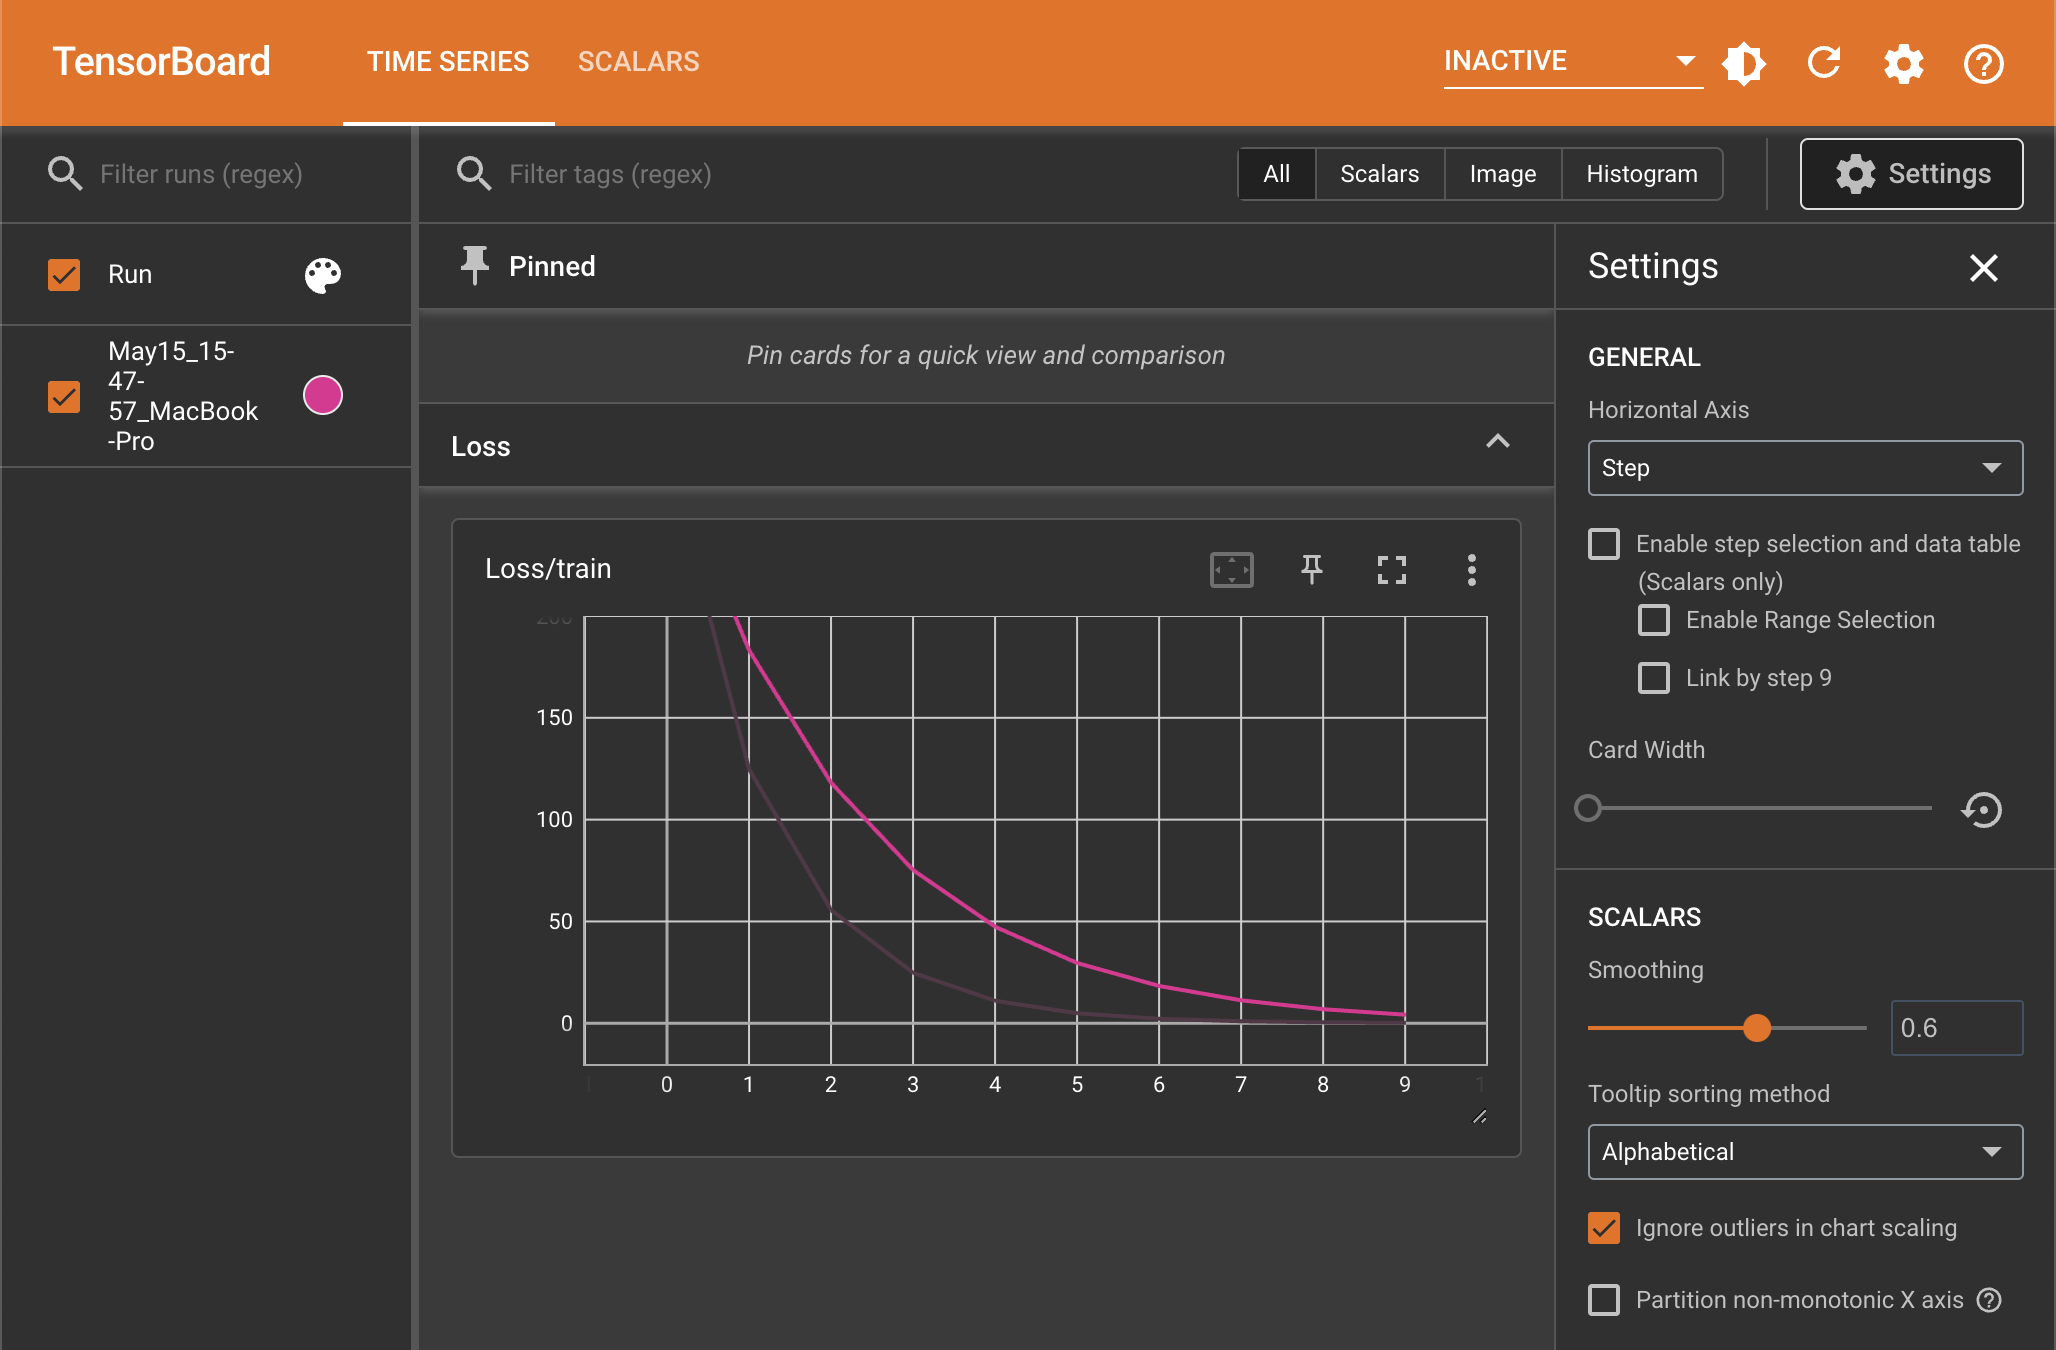Collapse the Loss section
Viewport: 2056px width, 1350px height.
[x=1497, y=442]
